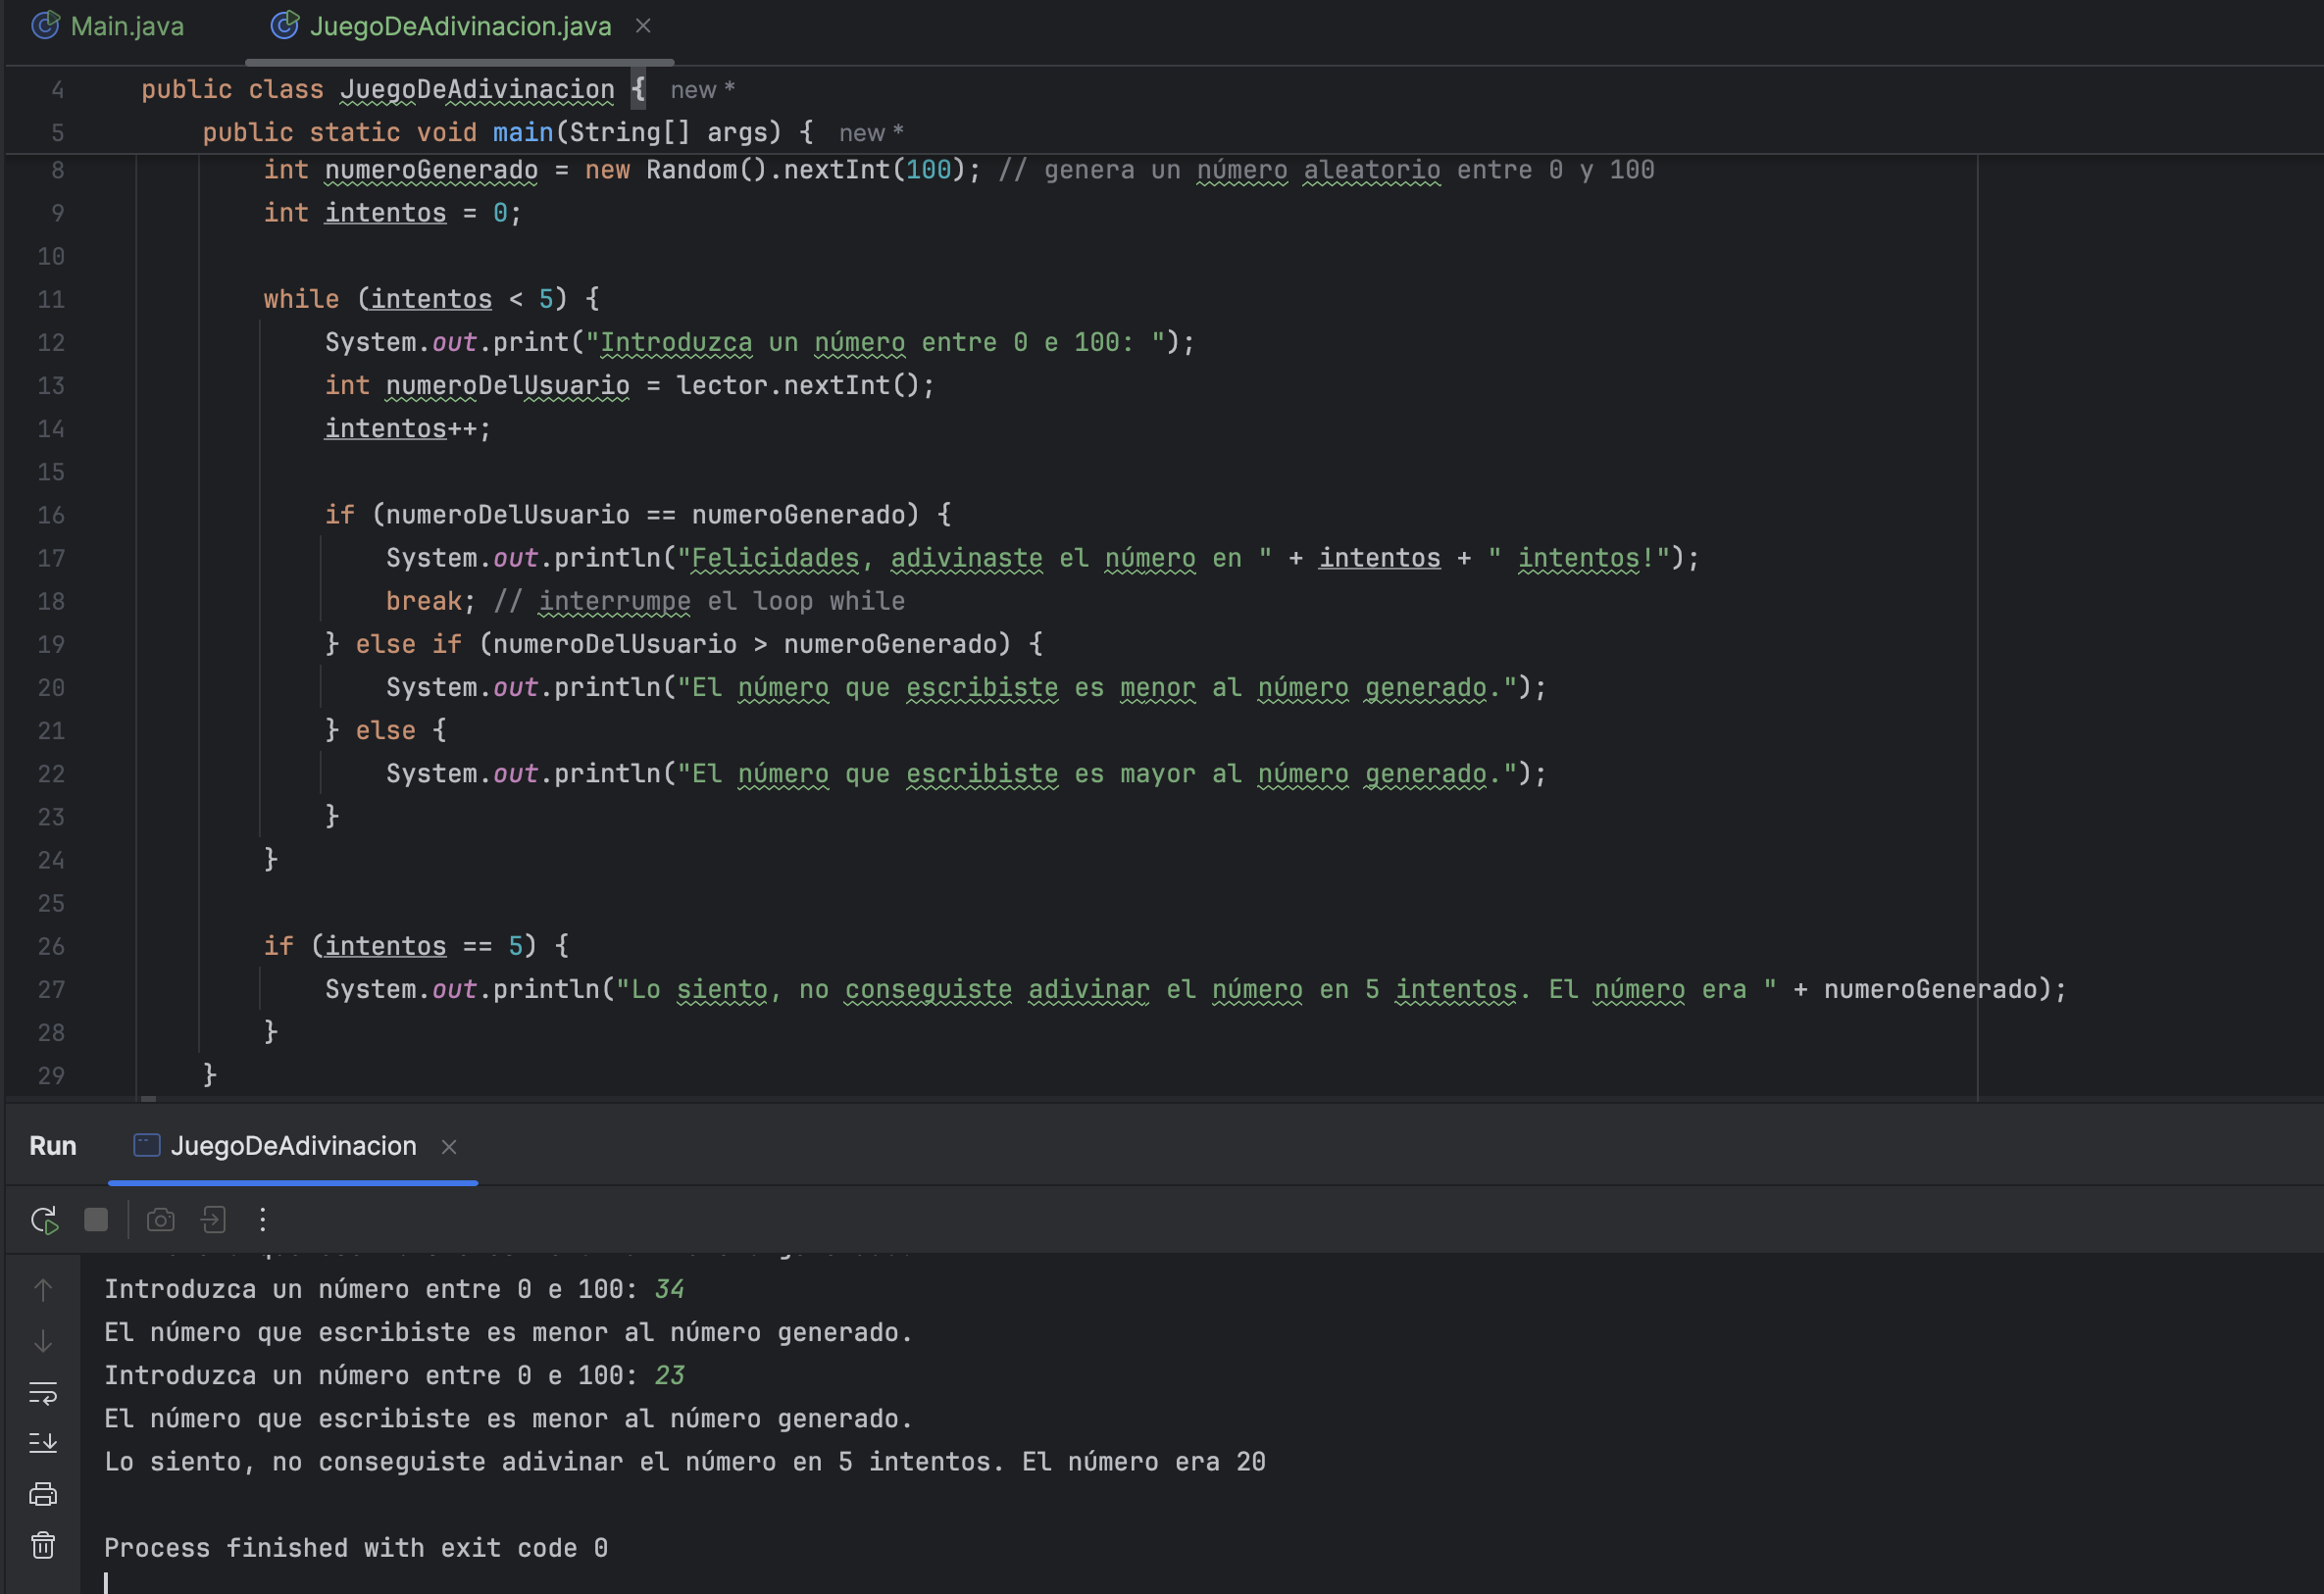2324x1594 pixels.
Task: Toggle soft-wrap in the console
Action: pos(43,1392)
